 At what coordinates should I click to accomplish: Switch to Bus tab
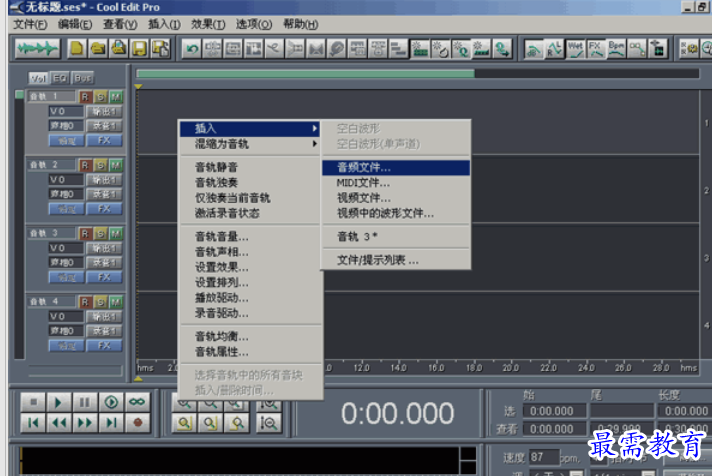(82, 78)
